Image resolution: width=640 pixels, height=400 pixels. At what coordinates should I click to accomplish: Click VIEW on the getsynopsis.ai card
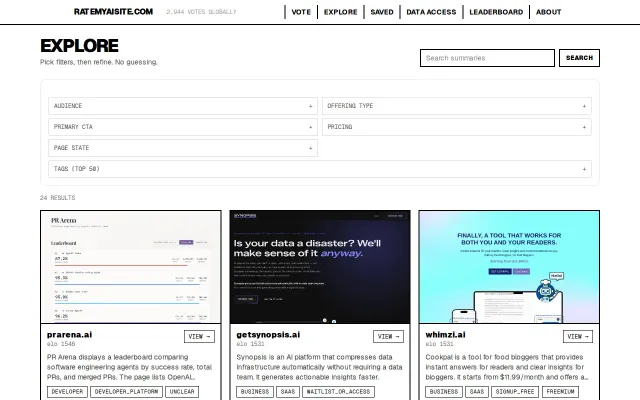[x=388, y=336]
